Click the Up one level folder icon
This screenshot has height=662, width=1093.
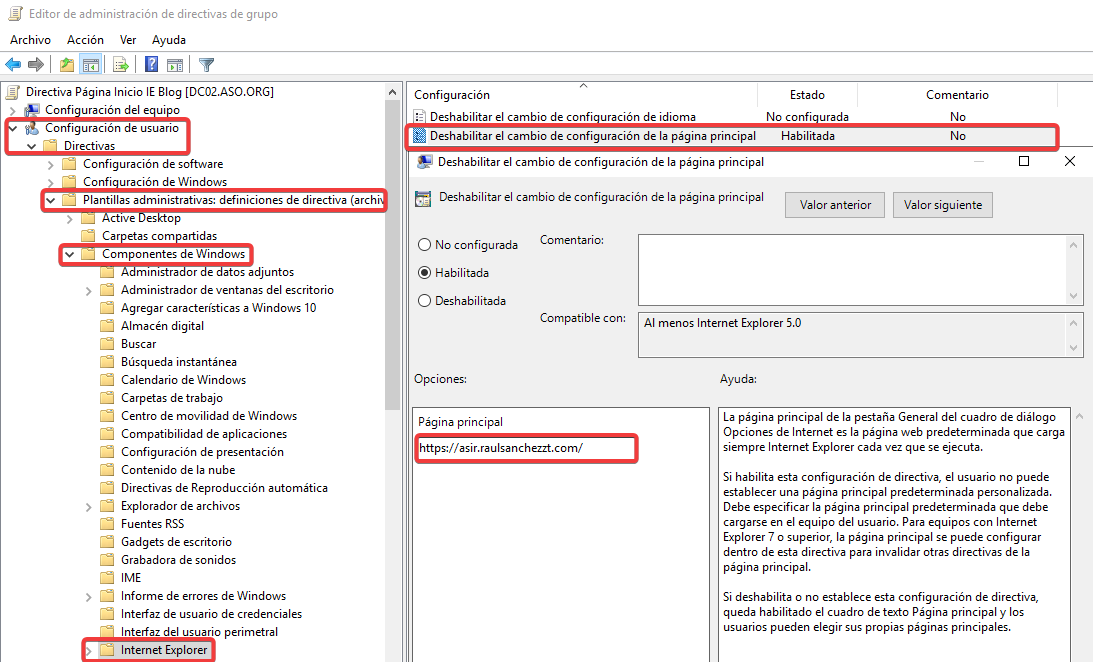[66, 65]
